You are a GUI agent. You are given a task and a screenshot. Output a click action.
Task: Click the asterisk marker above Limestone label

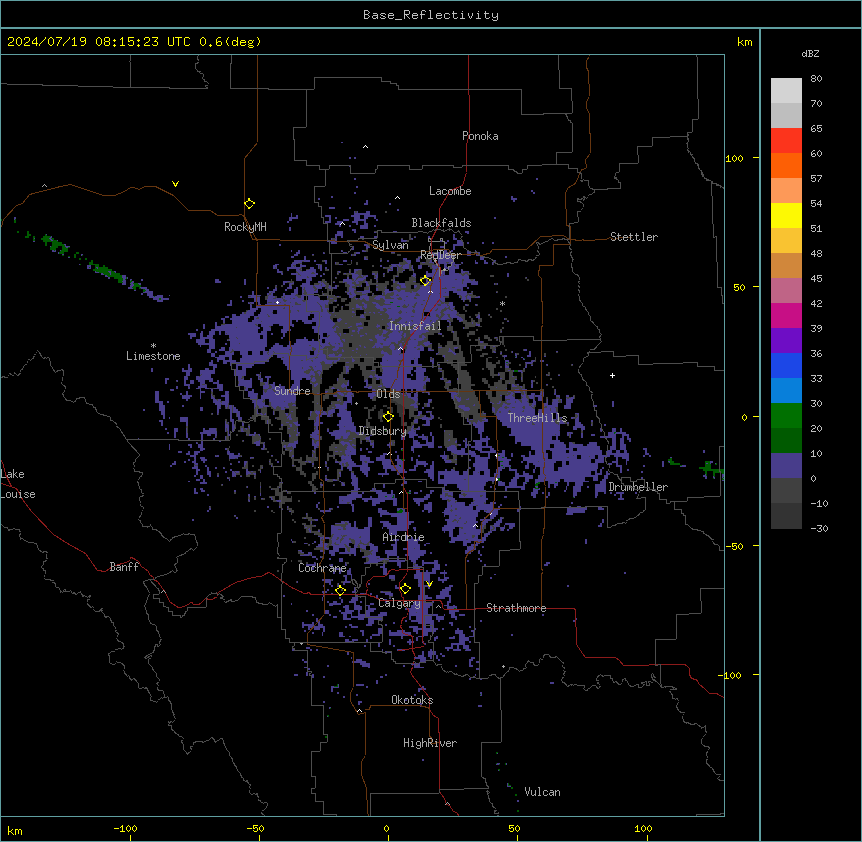(153, 346)
